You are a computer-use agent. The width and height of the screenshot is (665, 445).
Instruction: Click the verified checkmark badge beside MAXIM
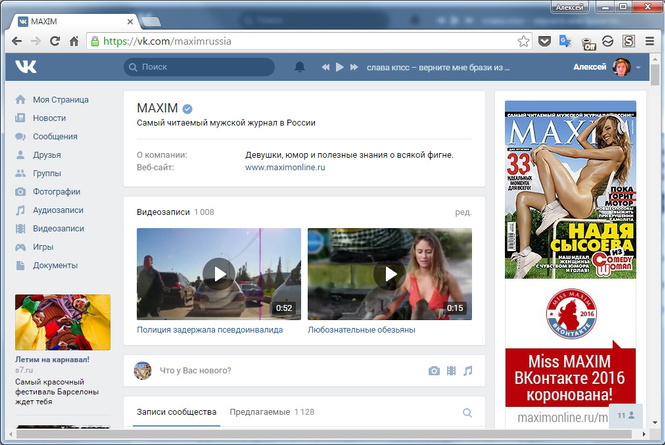(x=187, y=109)
